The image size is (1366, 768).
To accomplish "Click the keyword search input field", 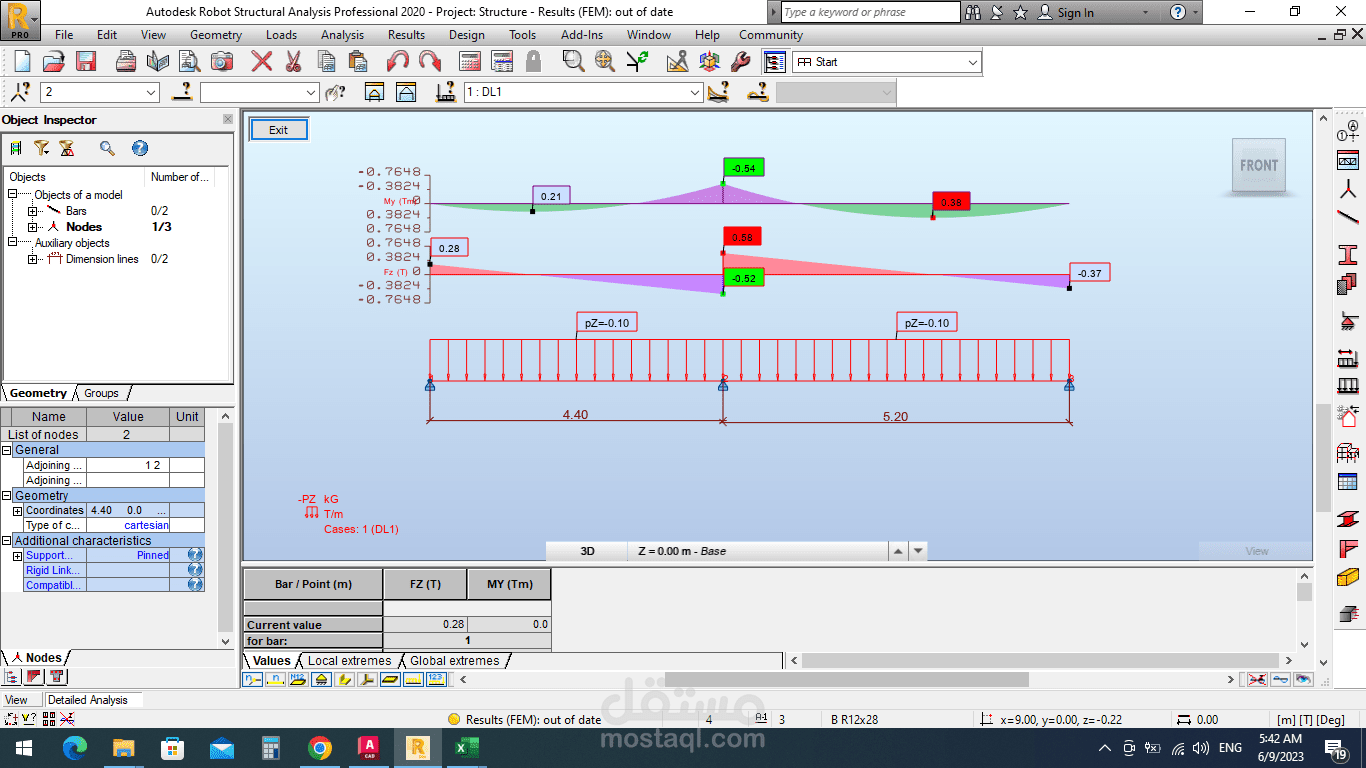I will point(869,12).
